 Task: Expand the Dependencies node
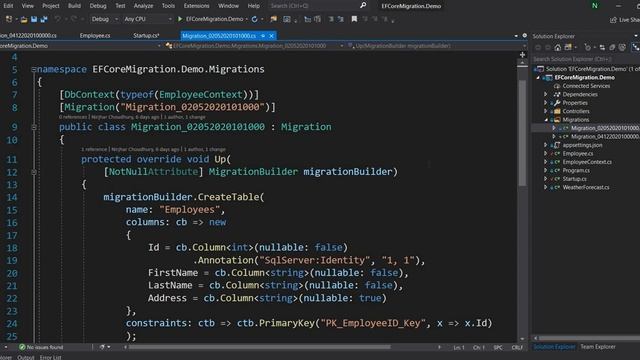click(x=546, y=94)
